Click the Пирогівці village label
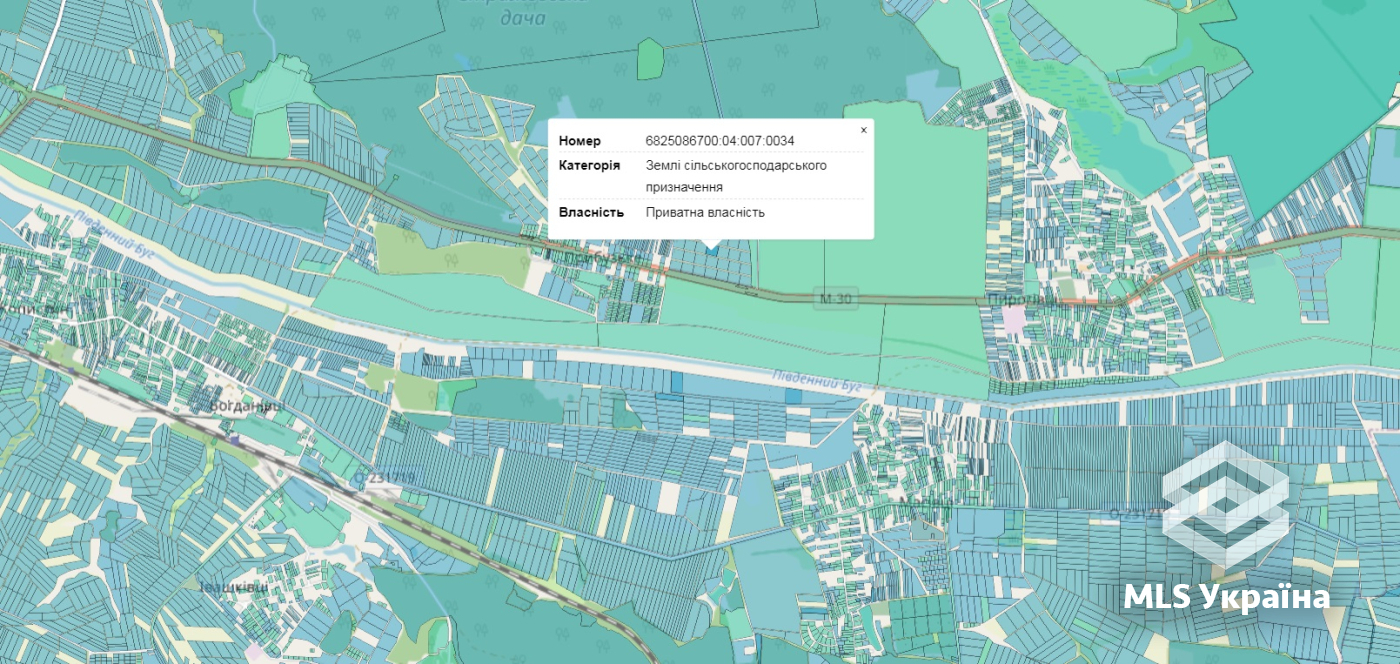 1020,299
